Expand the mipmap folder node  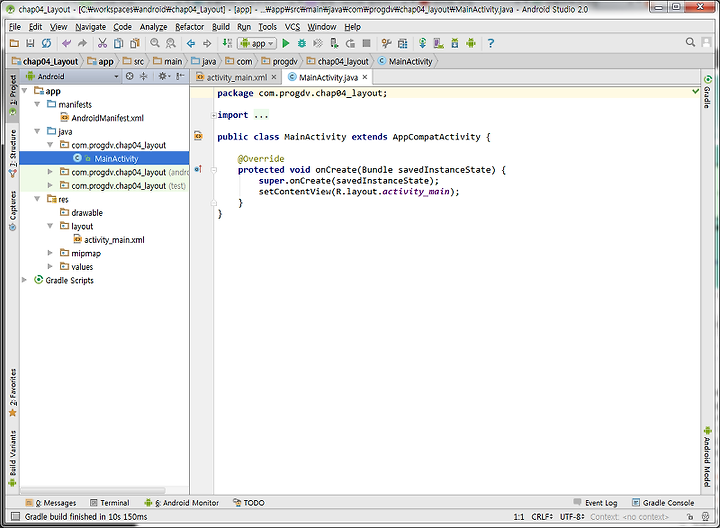50,253
